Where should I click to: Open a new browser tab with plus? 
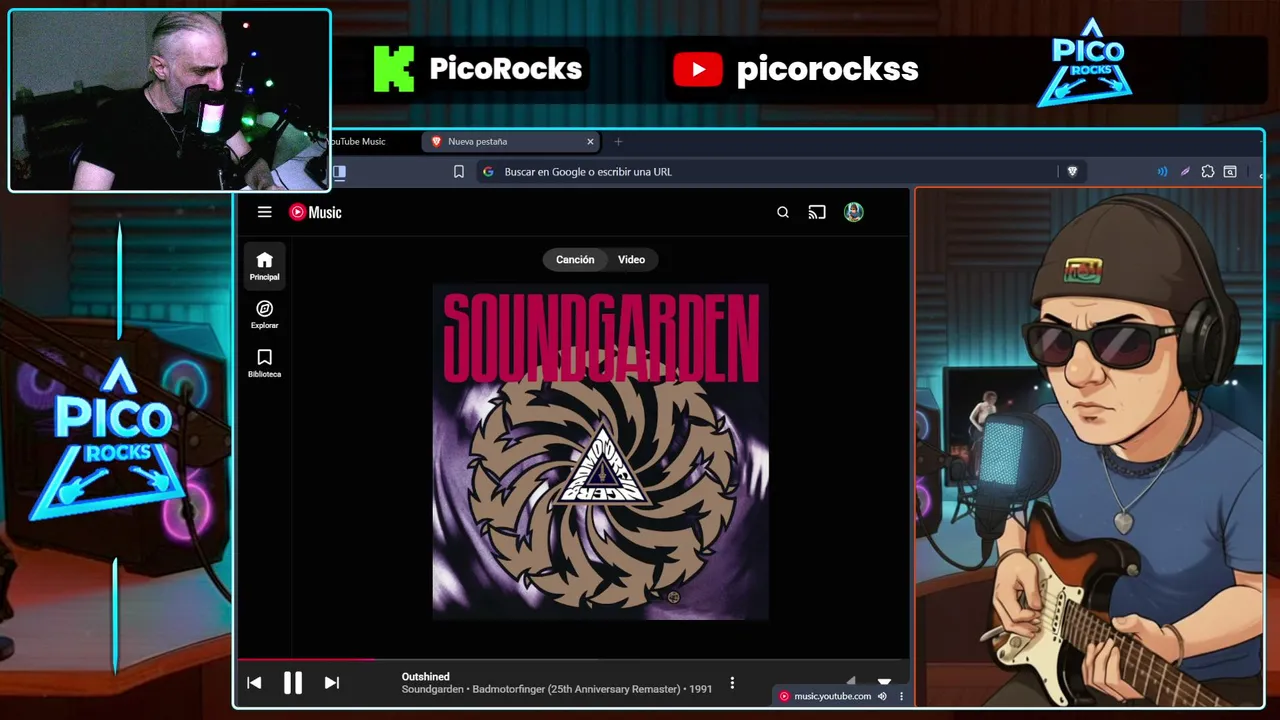click(x=618, y=142)
